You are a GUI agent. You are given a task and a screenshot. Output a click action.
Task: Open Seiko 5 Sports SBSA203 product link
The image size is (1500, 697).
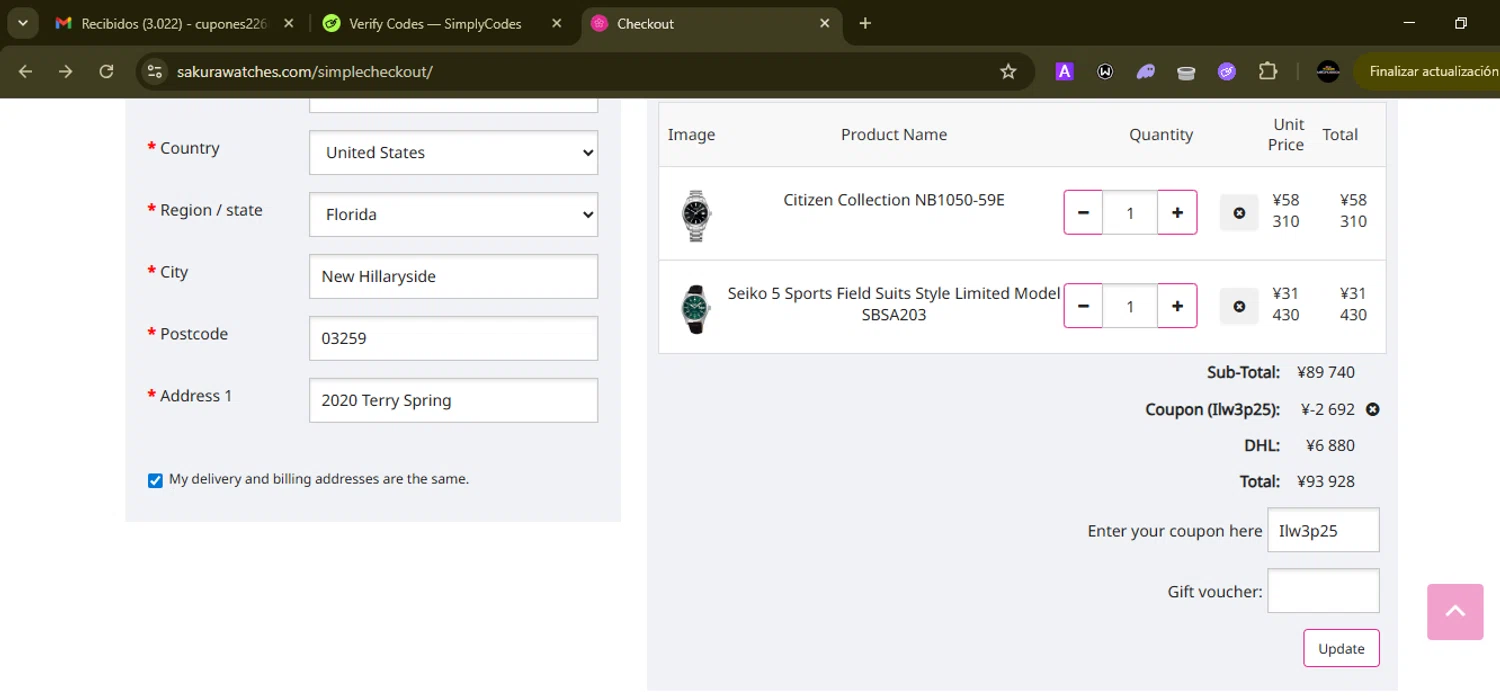coord(894,304)
